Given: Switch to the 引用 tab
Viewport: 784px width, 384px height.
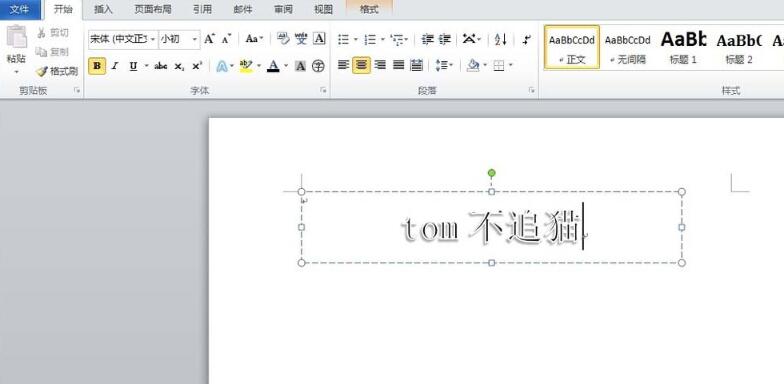Looking at the screenshot, I should coord(202,10).
